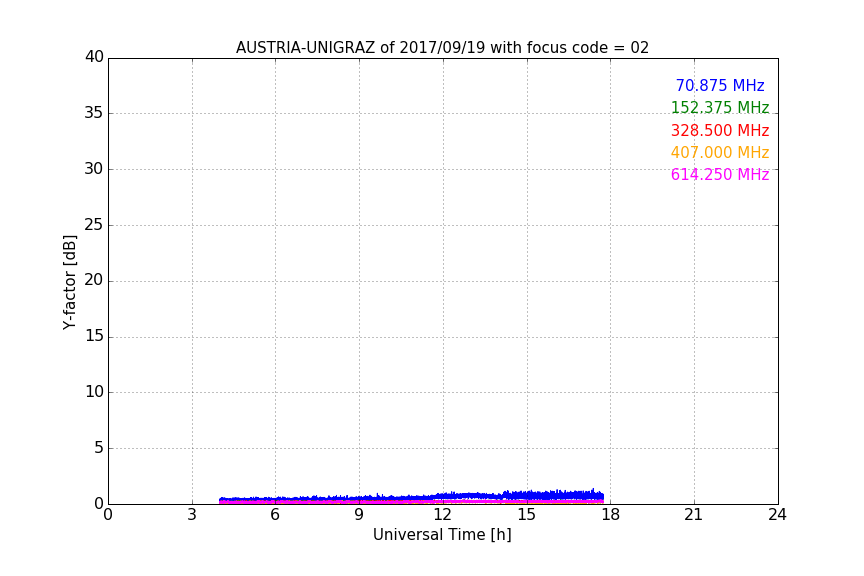Click the Y-factor [dB] axis label

pyautogui.click(x=69, y=282)
